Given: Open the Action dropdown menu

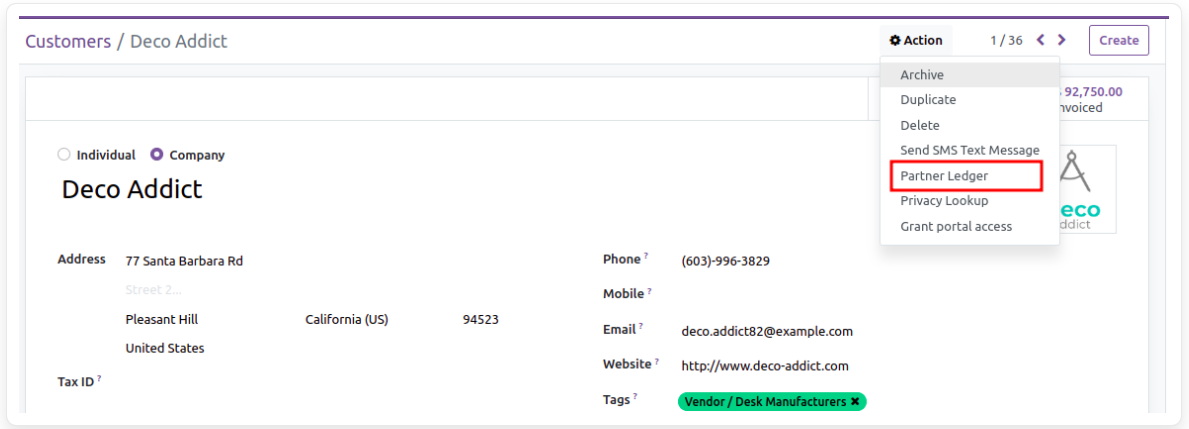Looking at the screenshot, I should click(916, 41).
